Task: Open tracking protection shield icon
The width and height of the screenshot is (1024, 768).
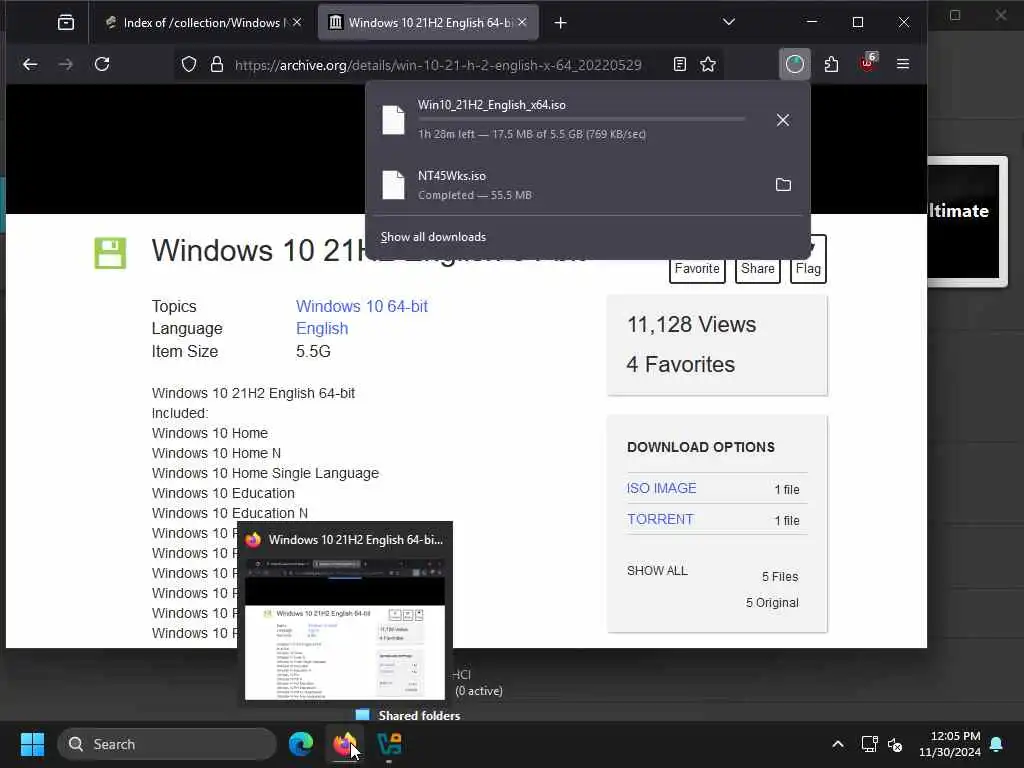Action: tap(189, 65)
